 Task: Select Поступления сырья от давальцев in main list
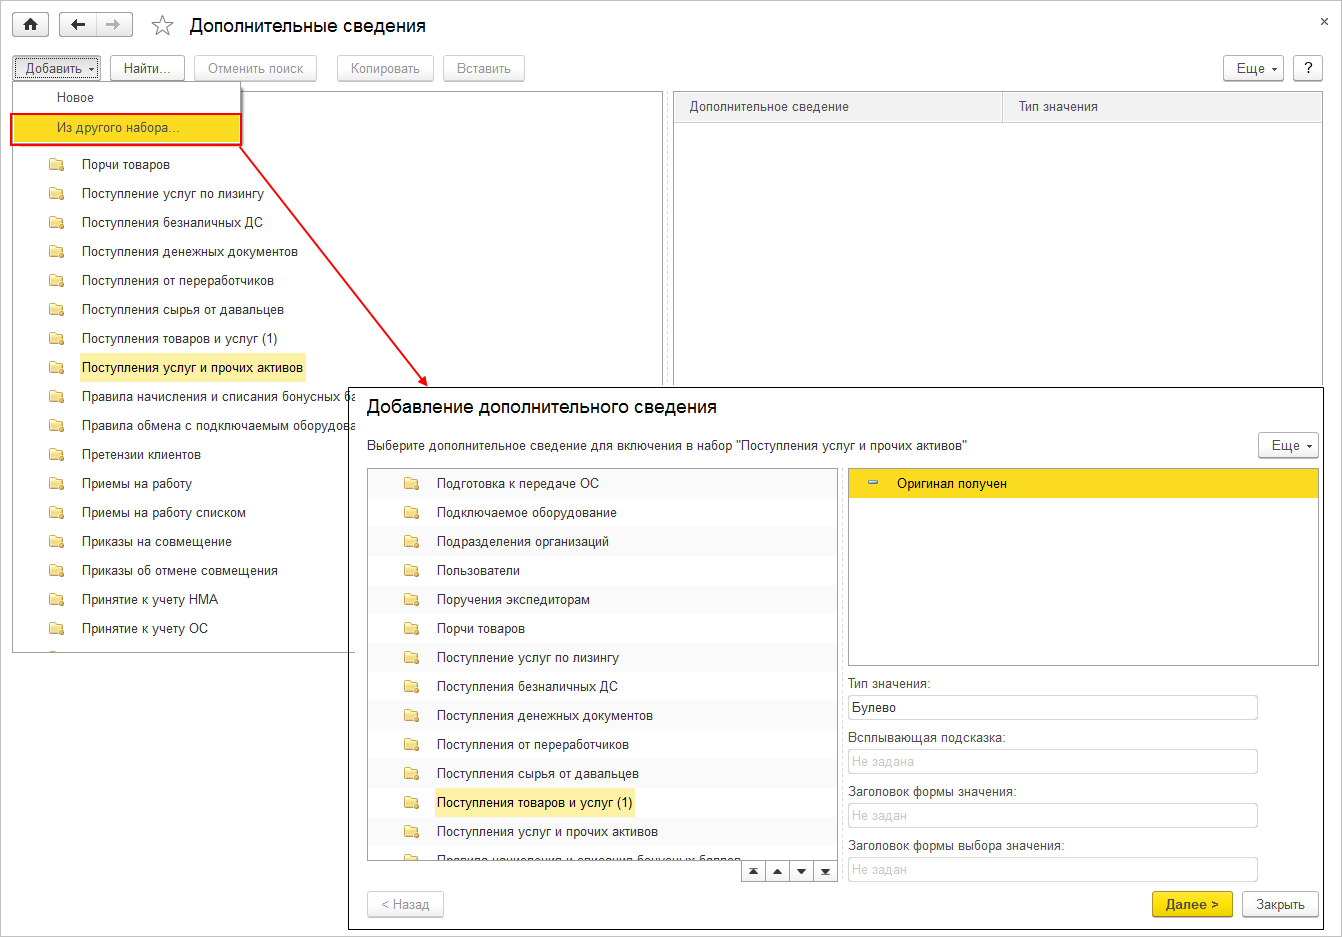183,309
